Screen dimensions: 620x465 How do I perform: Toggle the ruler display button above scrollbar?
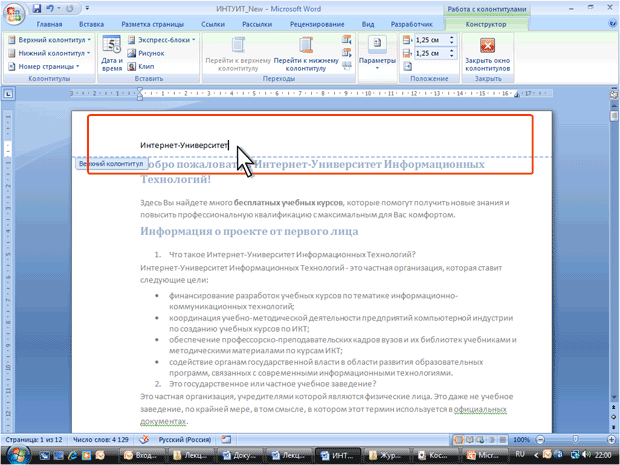tap(613, 94)
